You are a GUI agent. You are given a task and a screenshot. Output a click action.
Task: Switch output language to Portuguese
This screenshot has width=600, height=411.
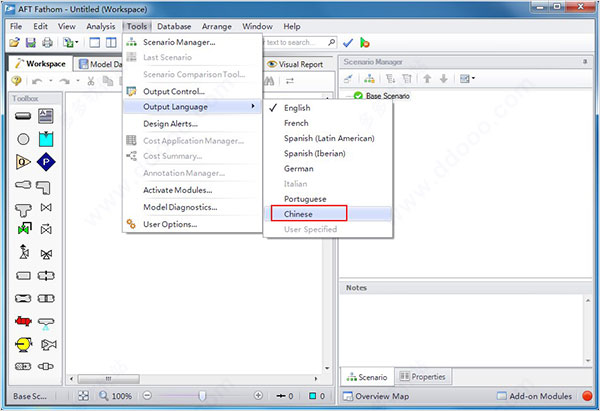click(x=328, y=199)
